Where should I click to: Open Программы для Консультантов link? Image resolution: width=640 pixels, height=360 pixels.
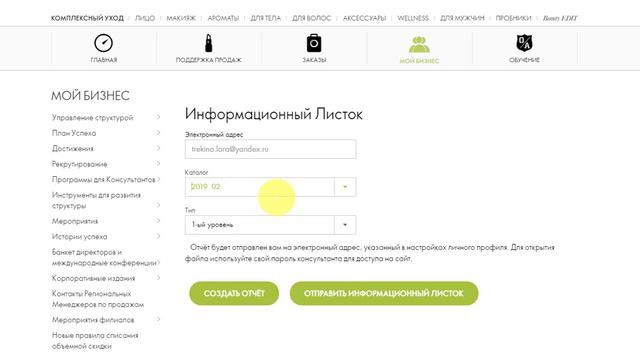(x=103, y=180)
